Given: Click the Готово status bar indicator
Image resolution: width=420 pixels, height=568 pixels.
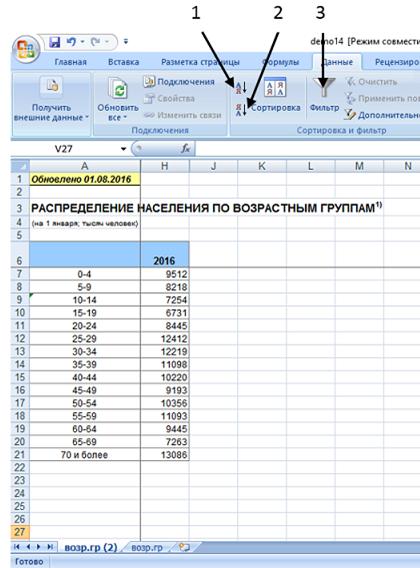Looking at the screenshot, I should click(x=29, y=562).
